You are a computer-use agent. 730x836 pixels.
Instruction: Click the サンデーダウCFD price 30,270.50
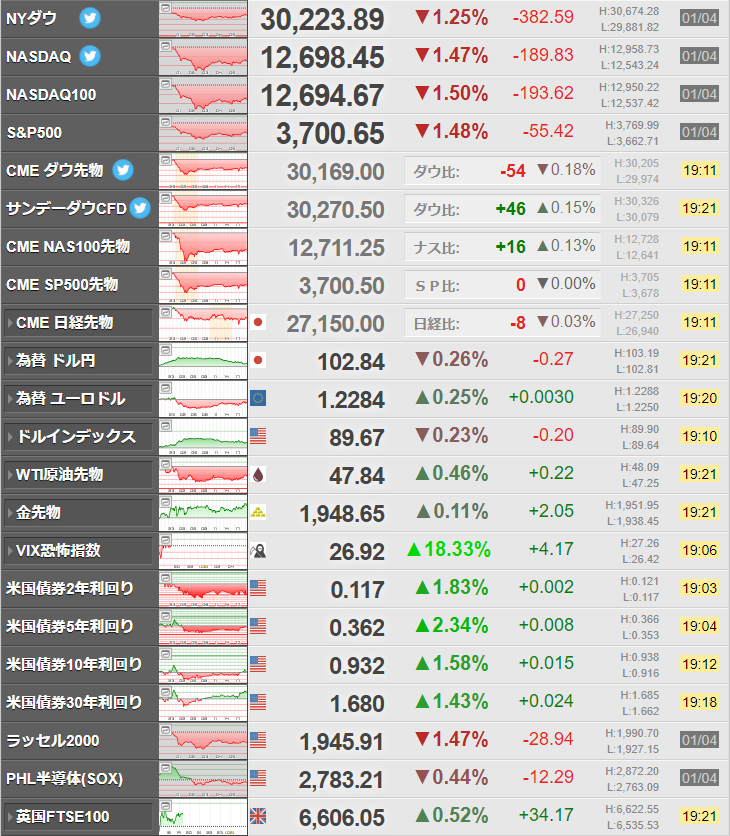(x=335, y=210)
